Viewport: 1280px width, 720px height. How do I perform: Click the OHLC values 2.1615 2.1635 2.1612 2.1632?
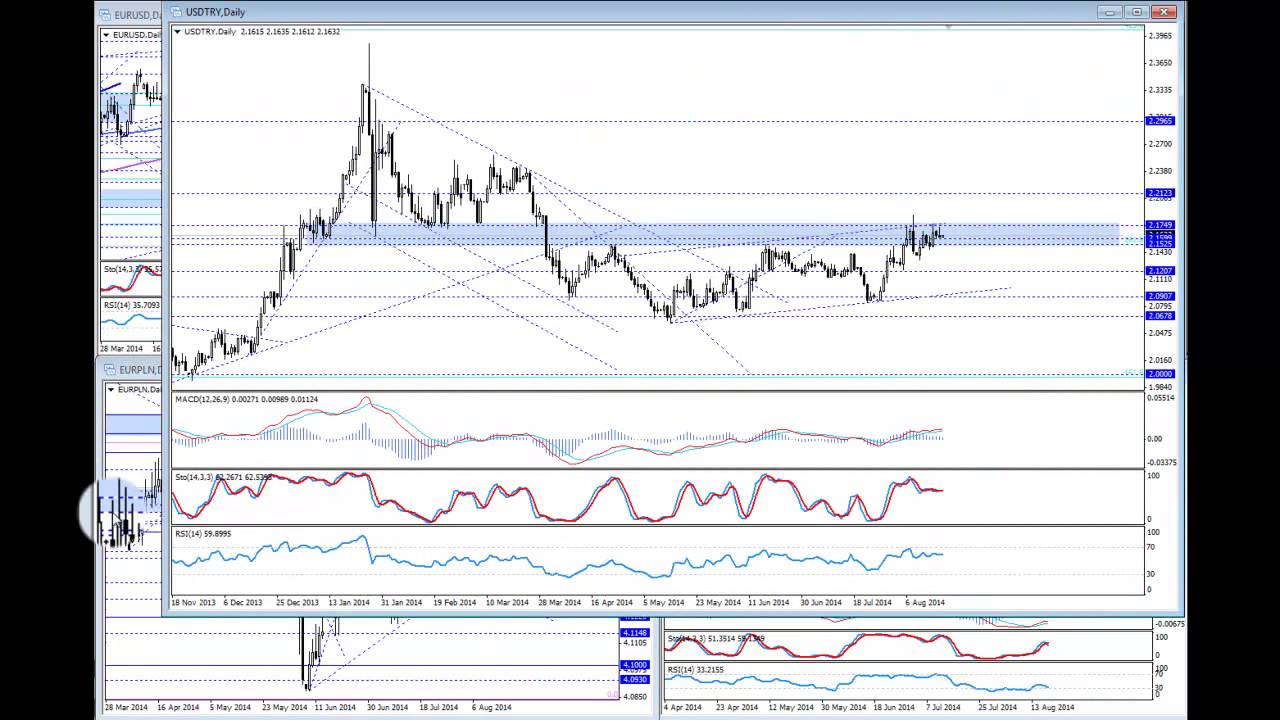pyautogui.click(x=290, y=32)
